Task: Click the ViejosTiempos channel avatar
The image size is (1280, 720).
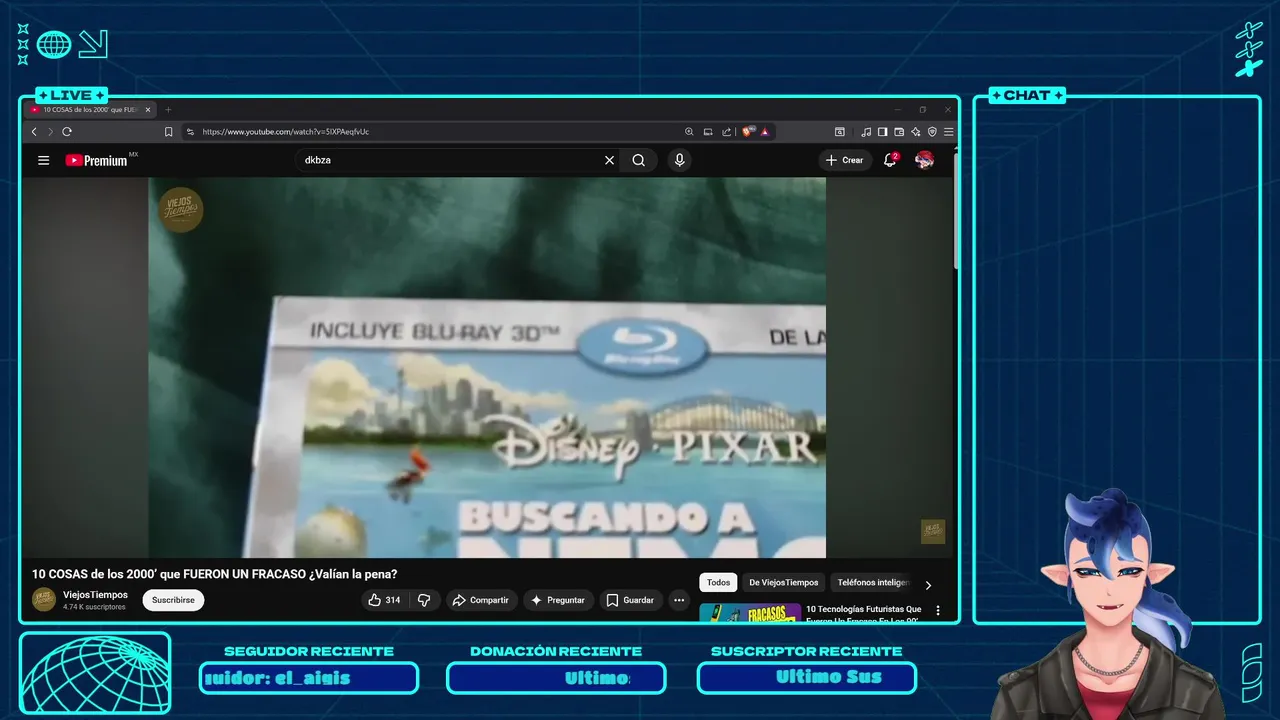Action: pos(44,599)
